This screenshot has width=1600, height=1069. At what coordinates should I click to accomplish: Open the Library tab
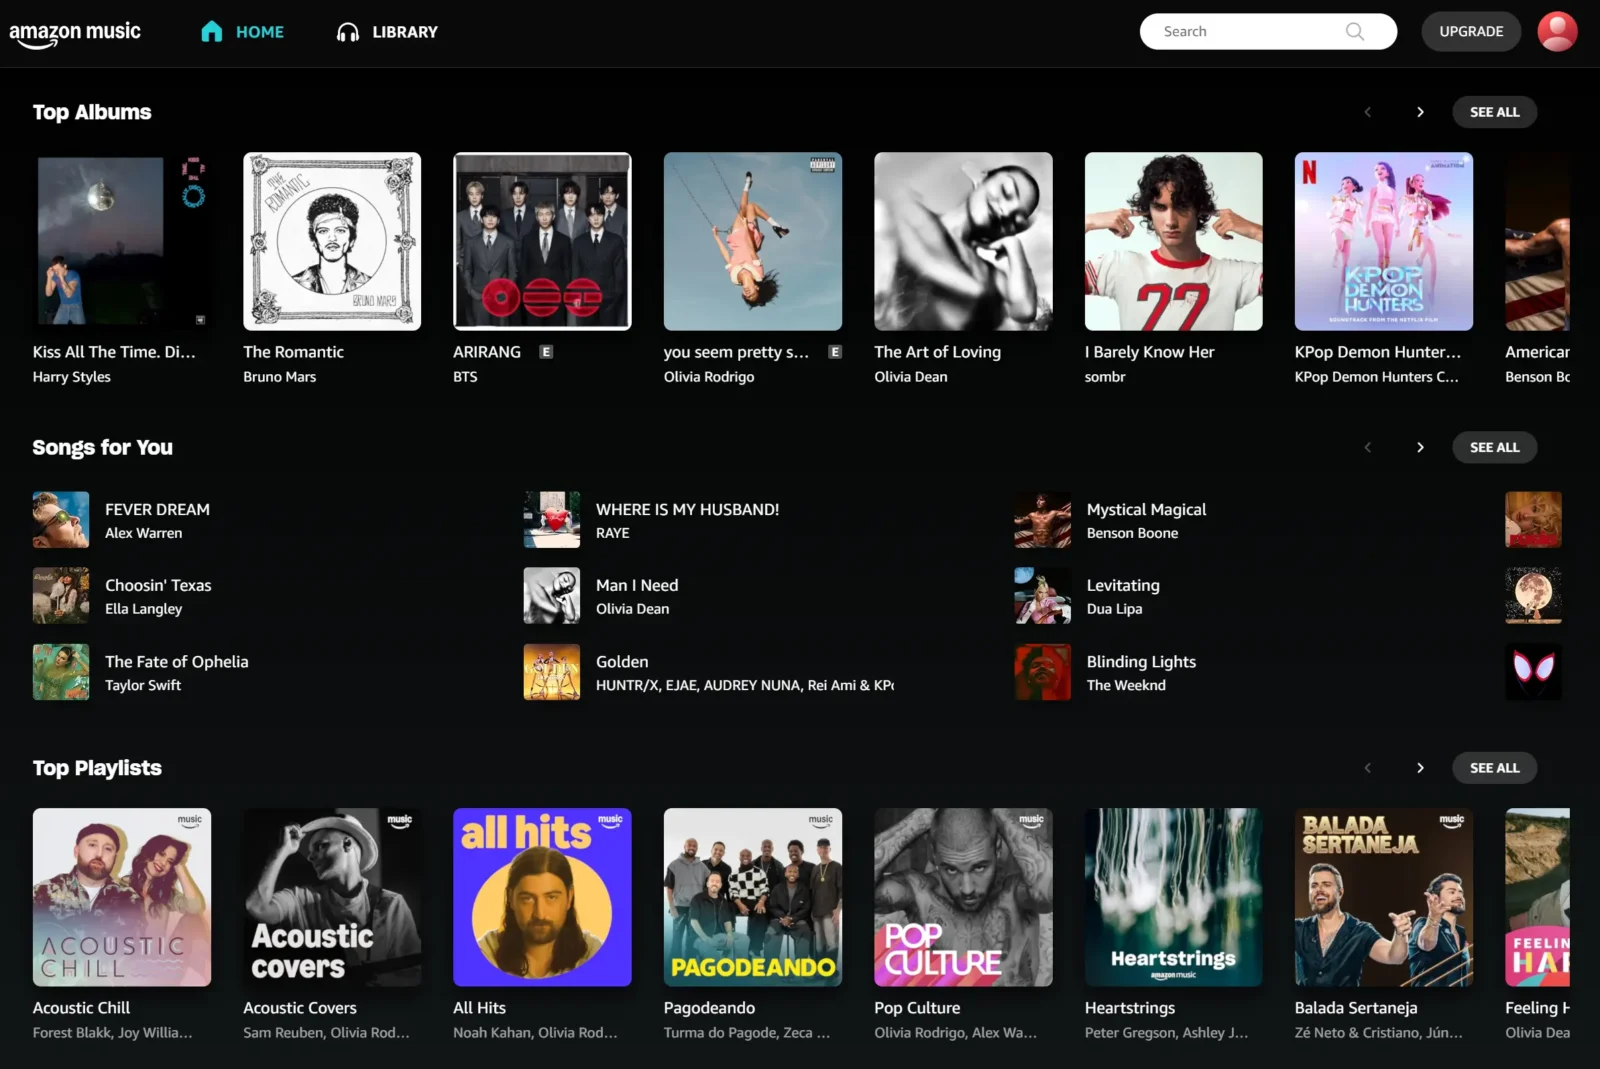pyautogui.click(x=387, y=32)
